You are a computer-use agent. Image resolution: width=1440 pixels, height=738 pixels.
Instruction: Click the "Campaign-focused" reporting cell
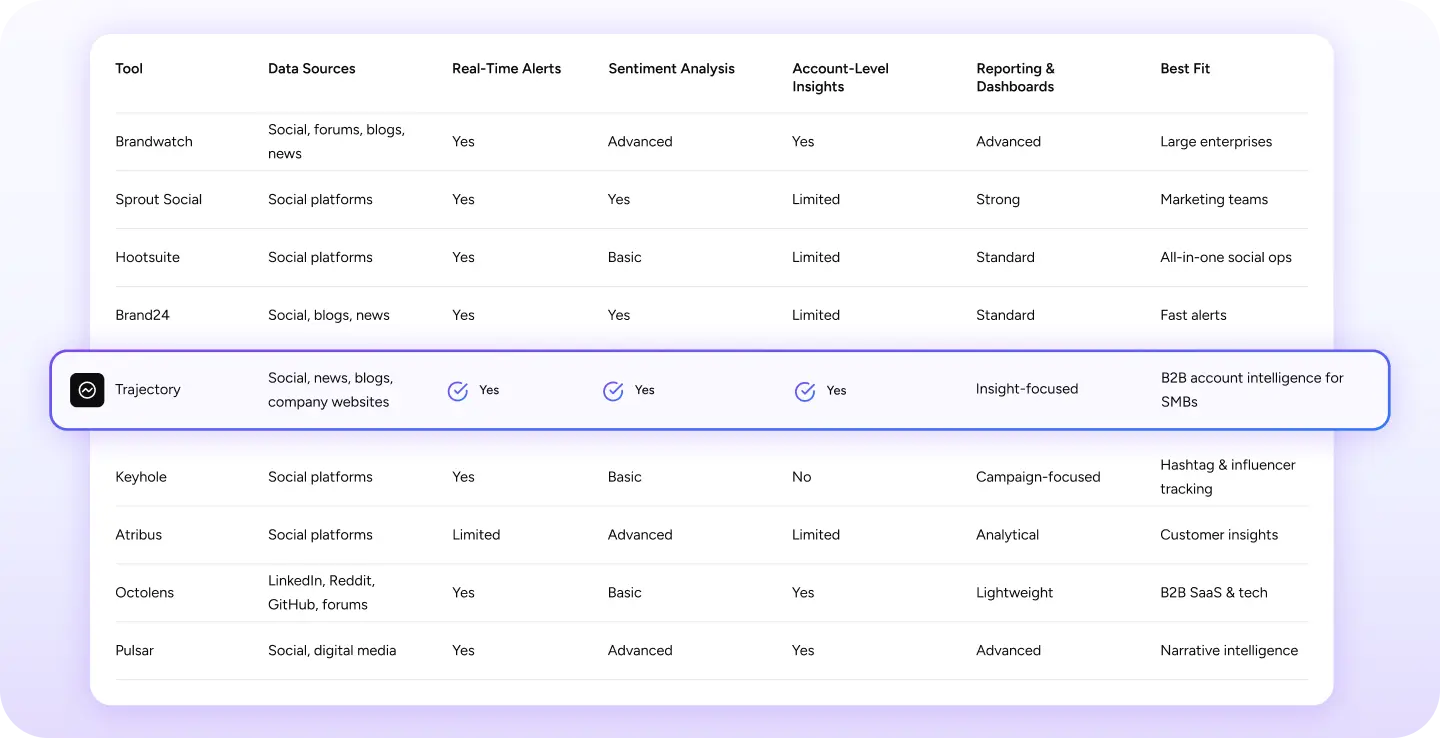tap(1038, 478)
